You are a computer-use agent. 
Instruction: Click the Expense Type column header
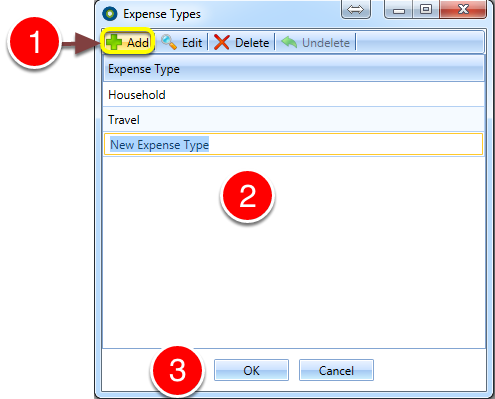(294, 69)
